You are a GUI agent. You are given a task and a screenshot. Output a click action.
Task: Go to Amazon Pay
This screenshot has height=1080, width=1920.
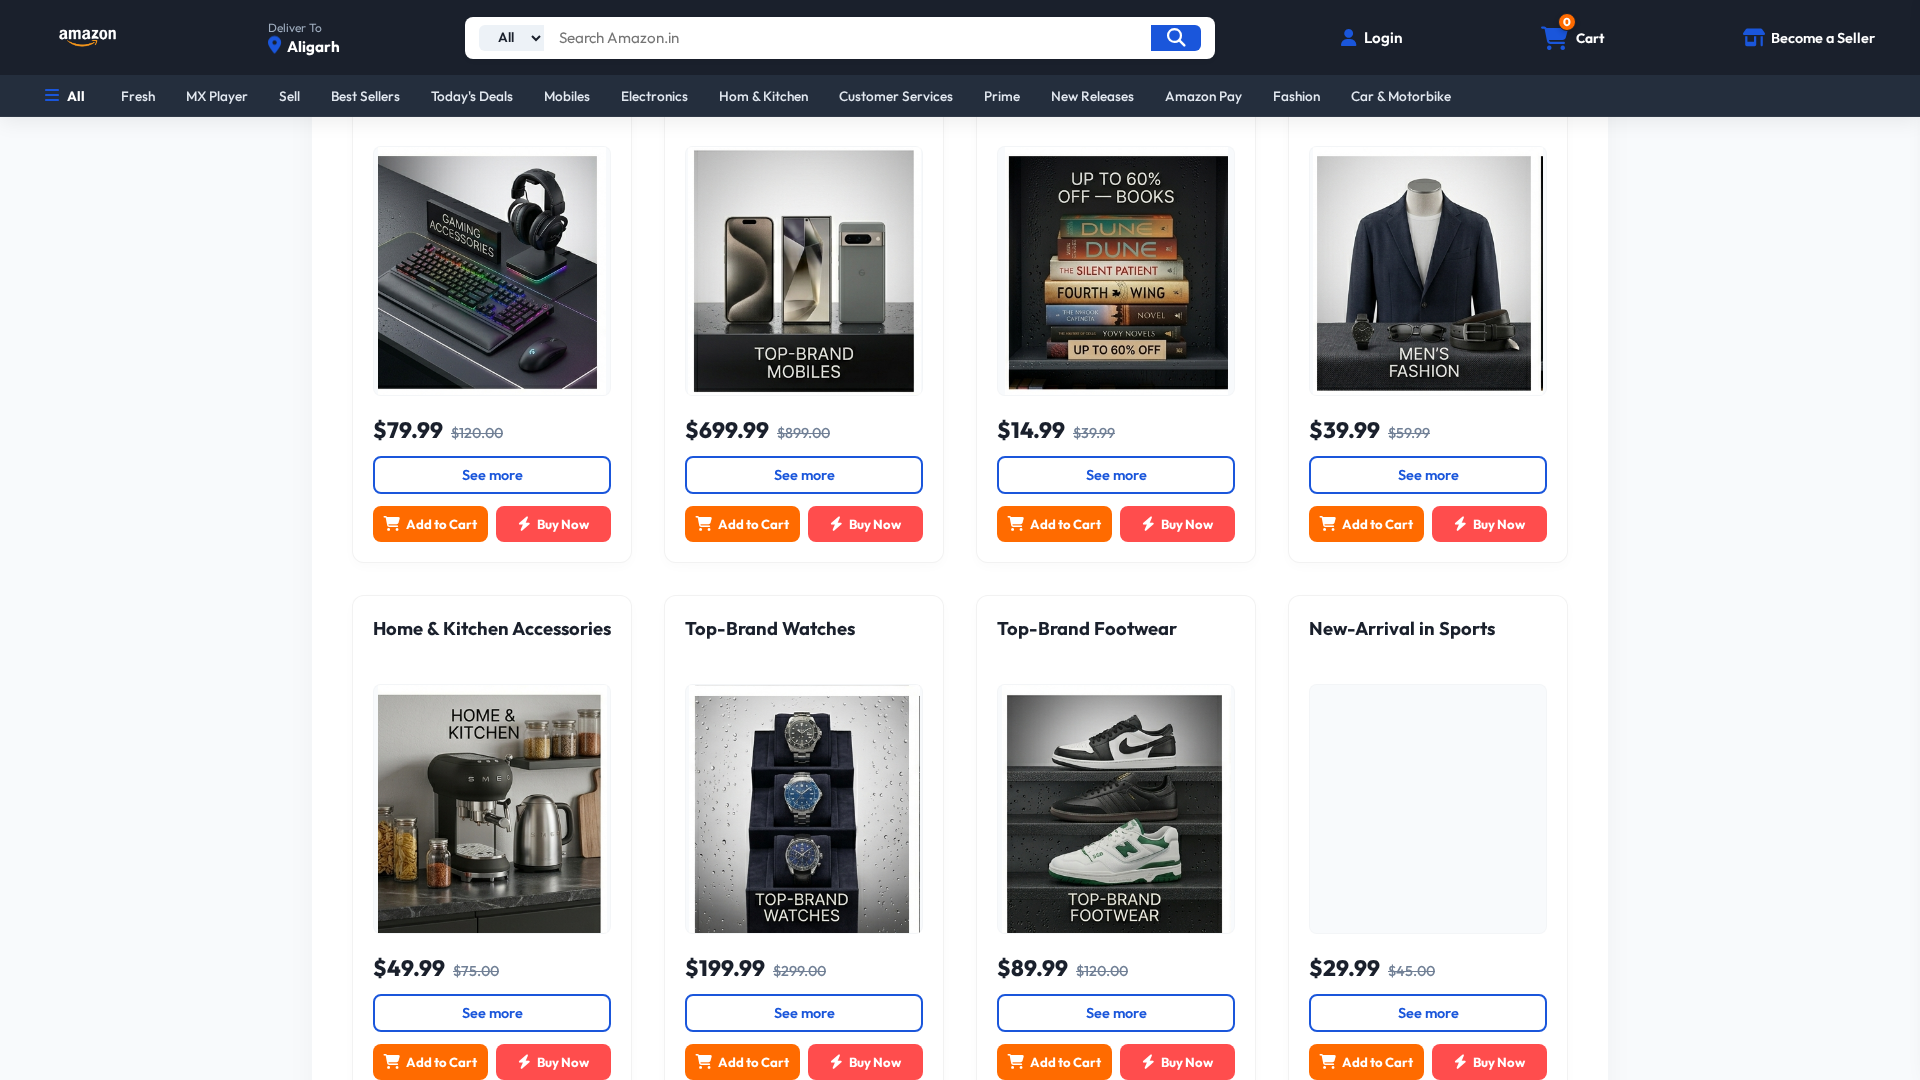pyautogui.click(x=1203, y=96)
